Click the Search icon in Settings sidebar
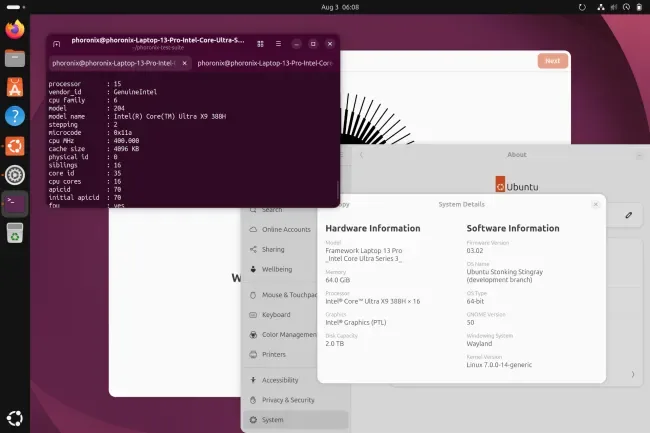Viewport: 650px width, 433px height. tap(253, 210)
